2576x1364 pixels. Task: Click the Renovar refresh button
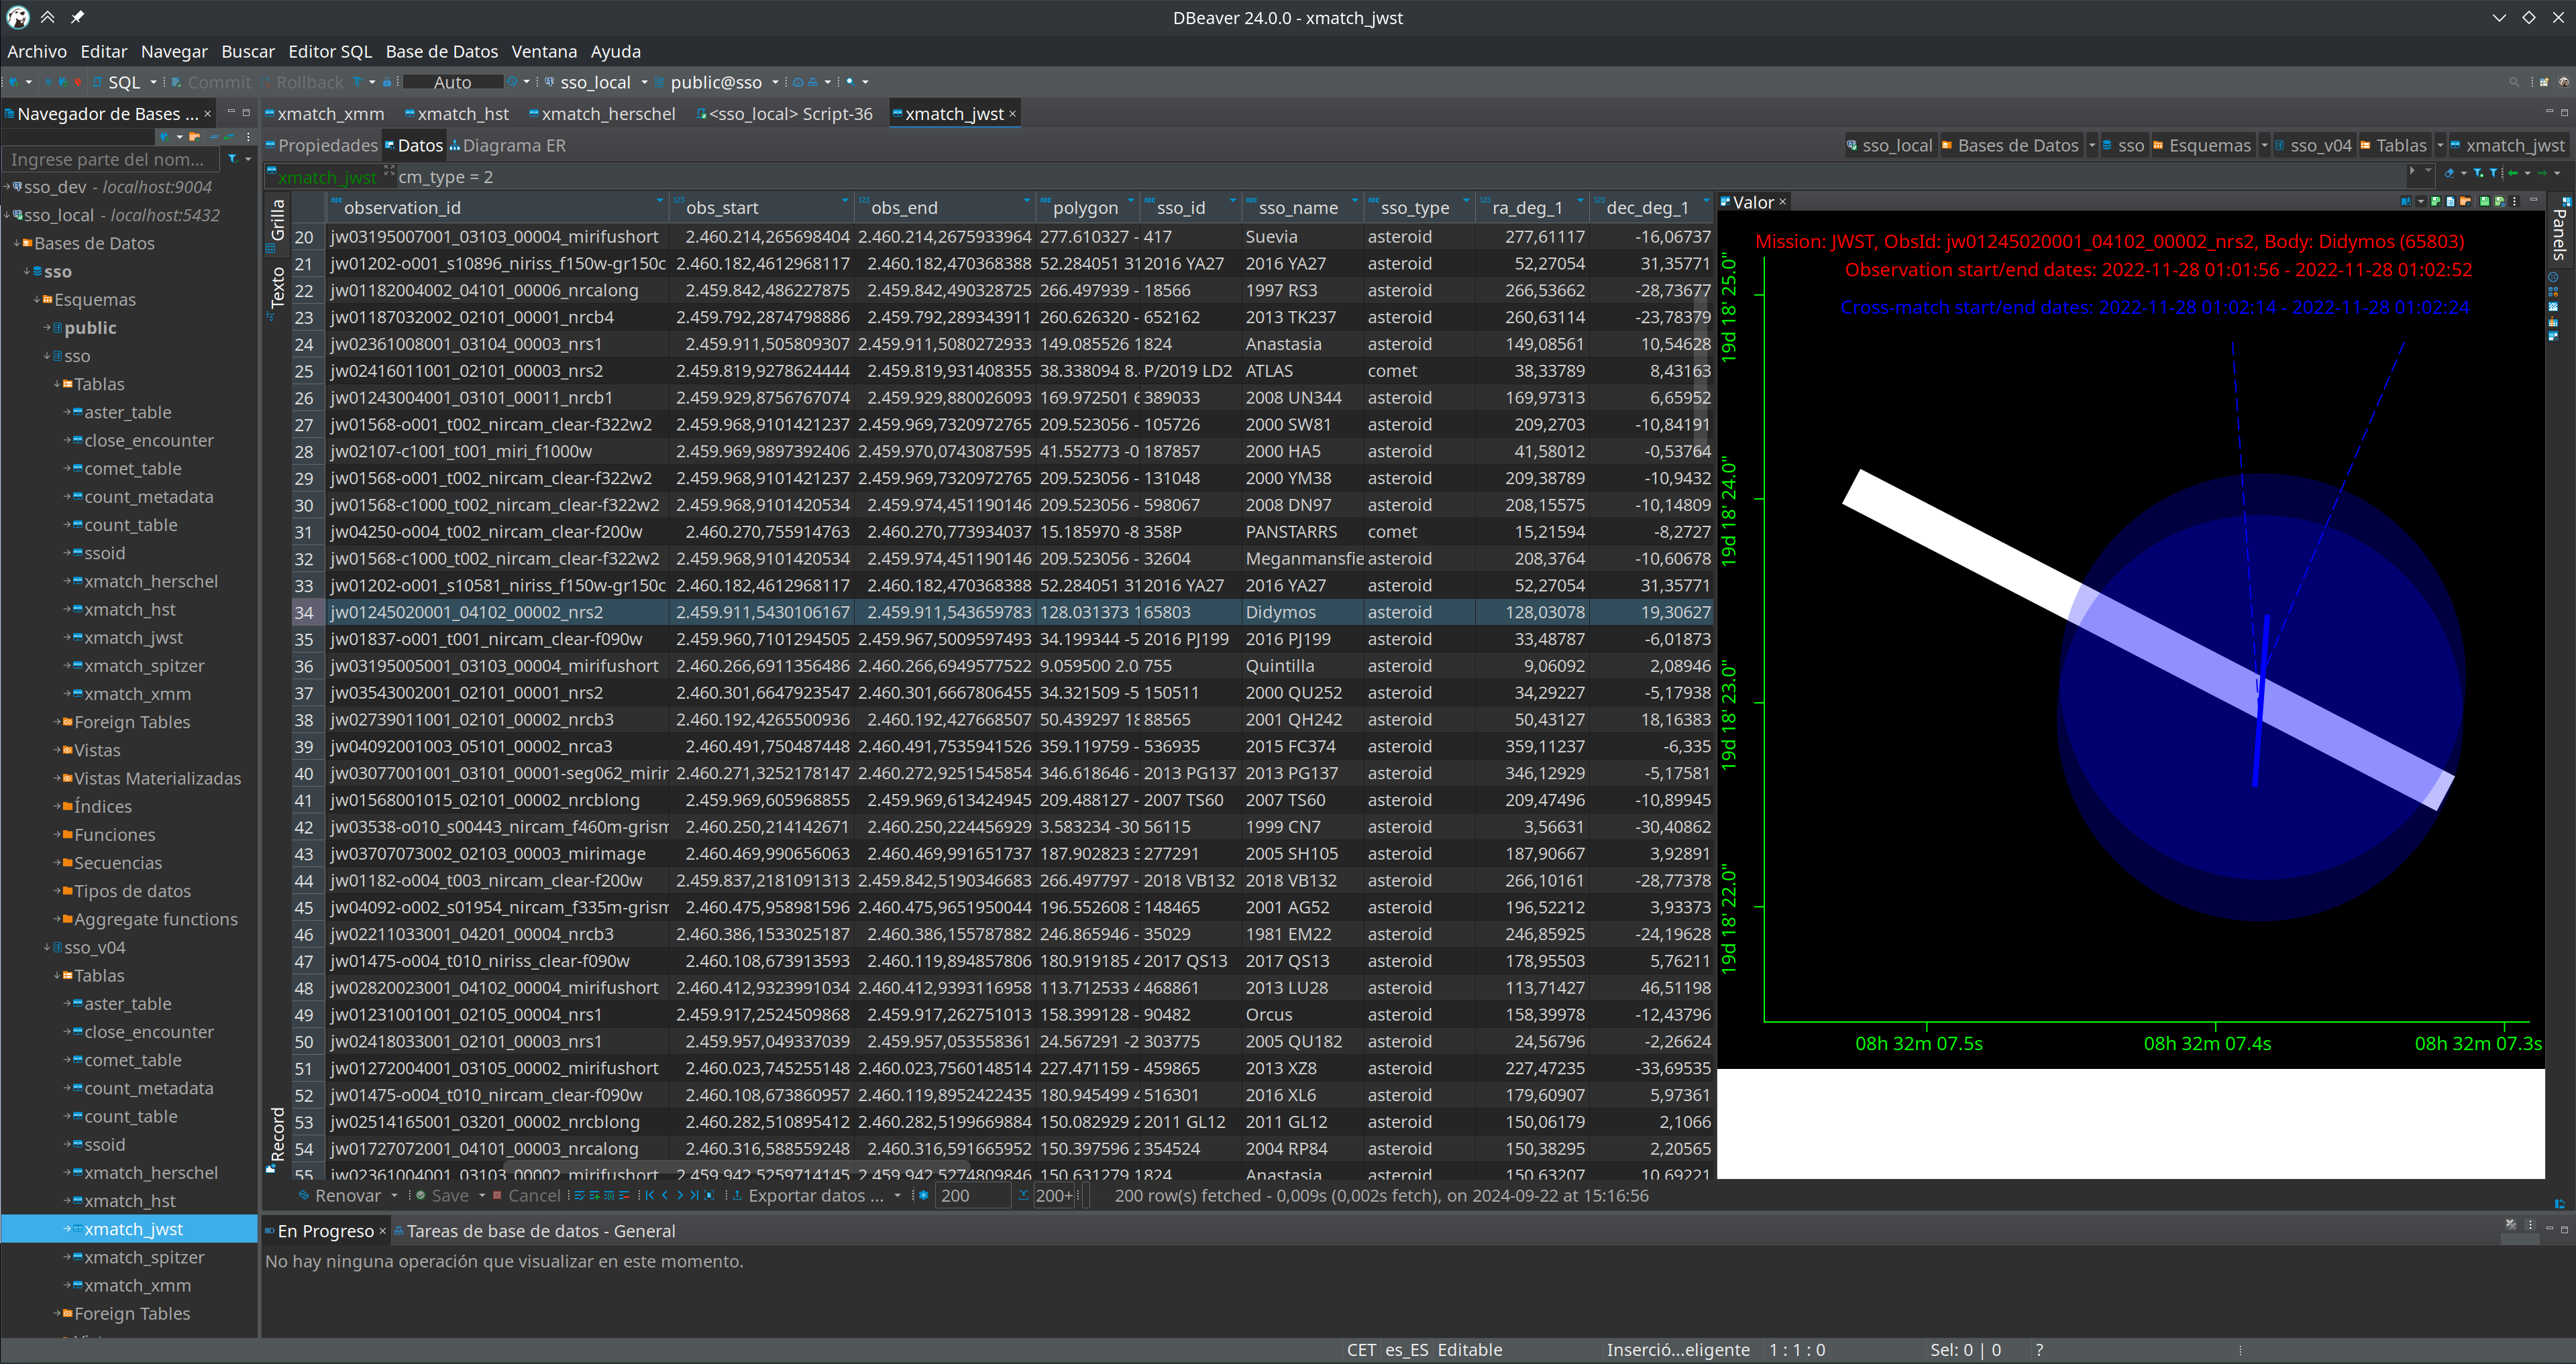tap(346, 1195)
